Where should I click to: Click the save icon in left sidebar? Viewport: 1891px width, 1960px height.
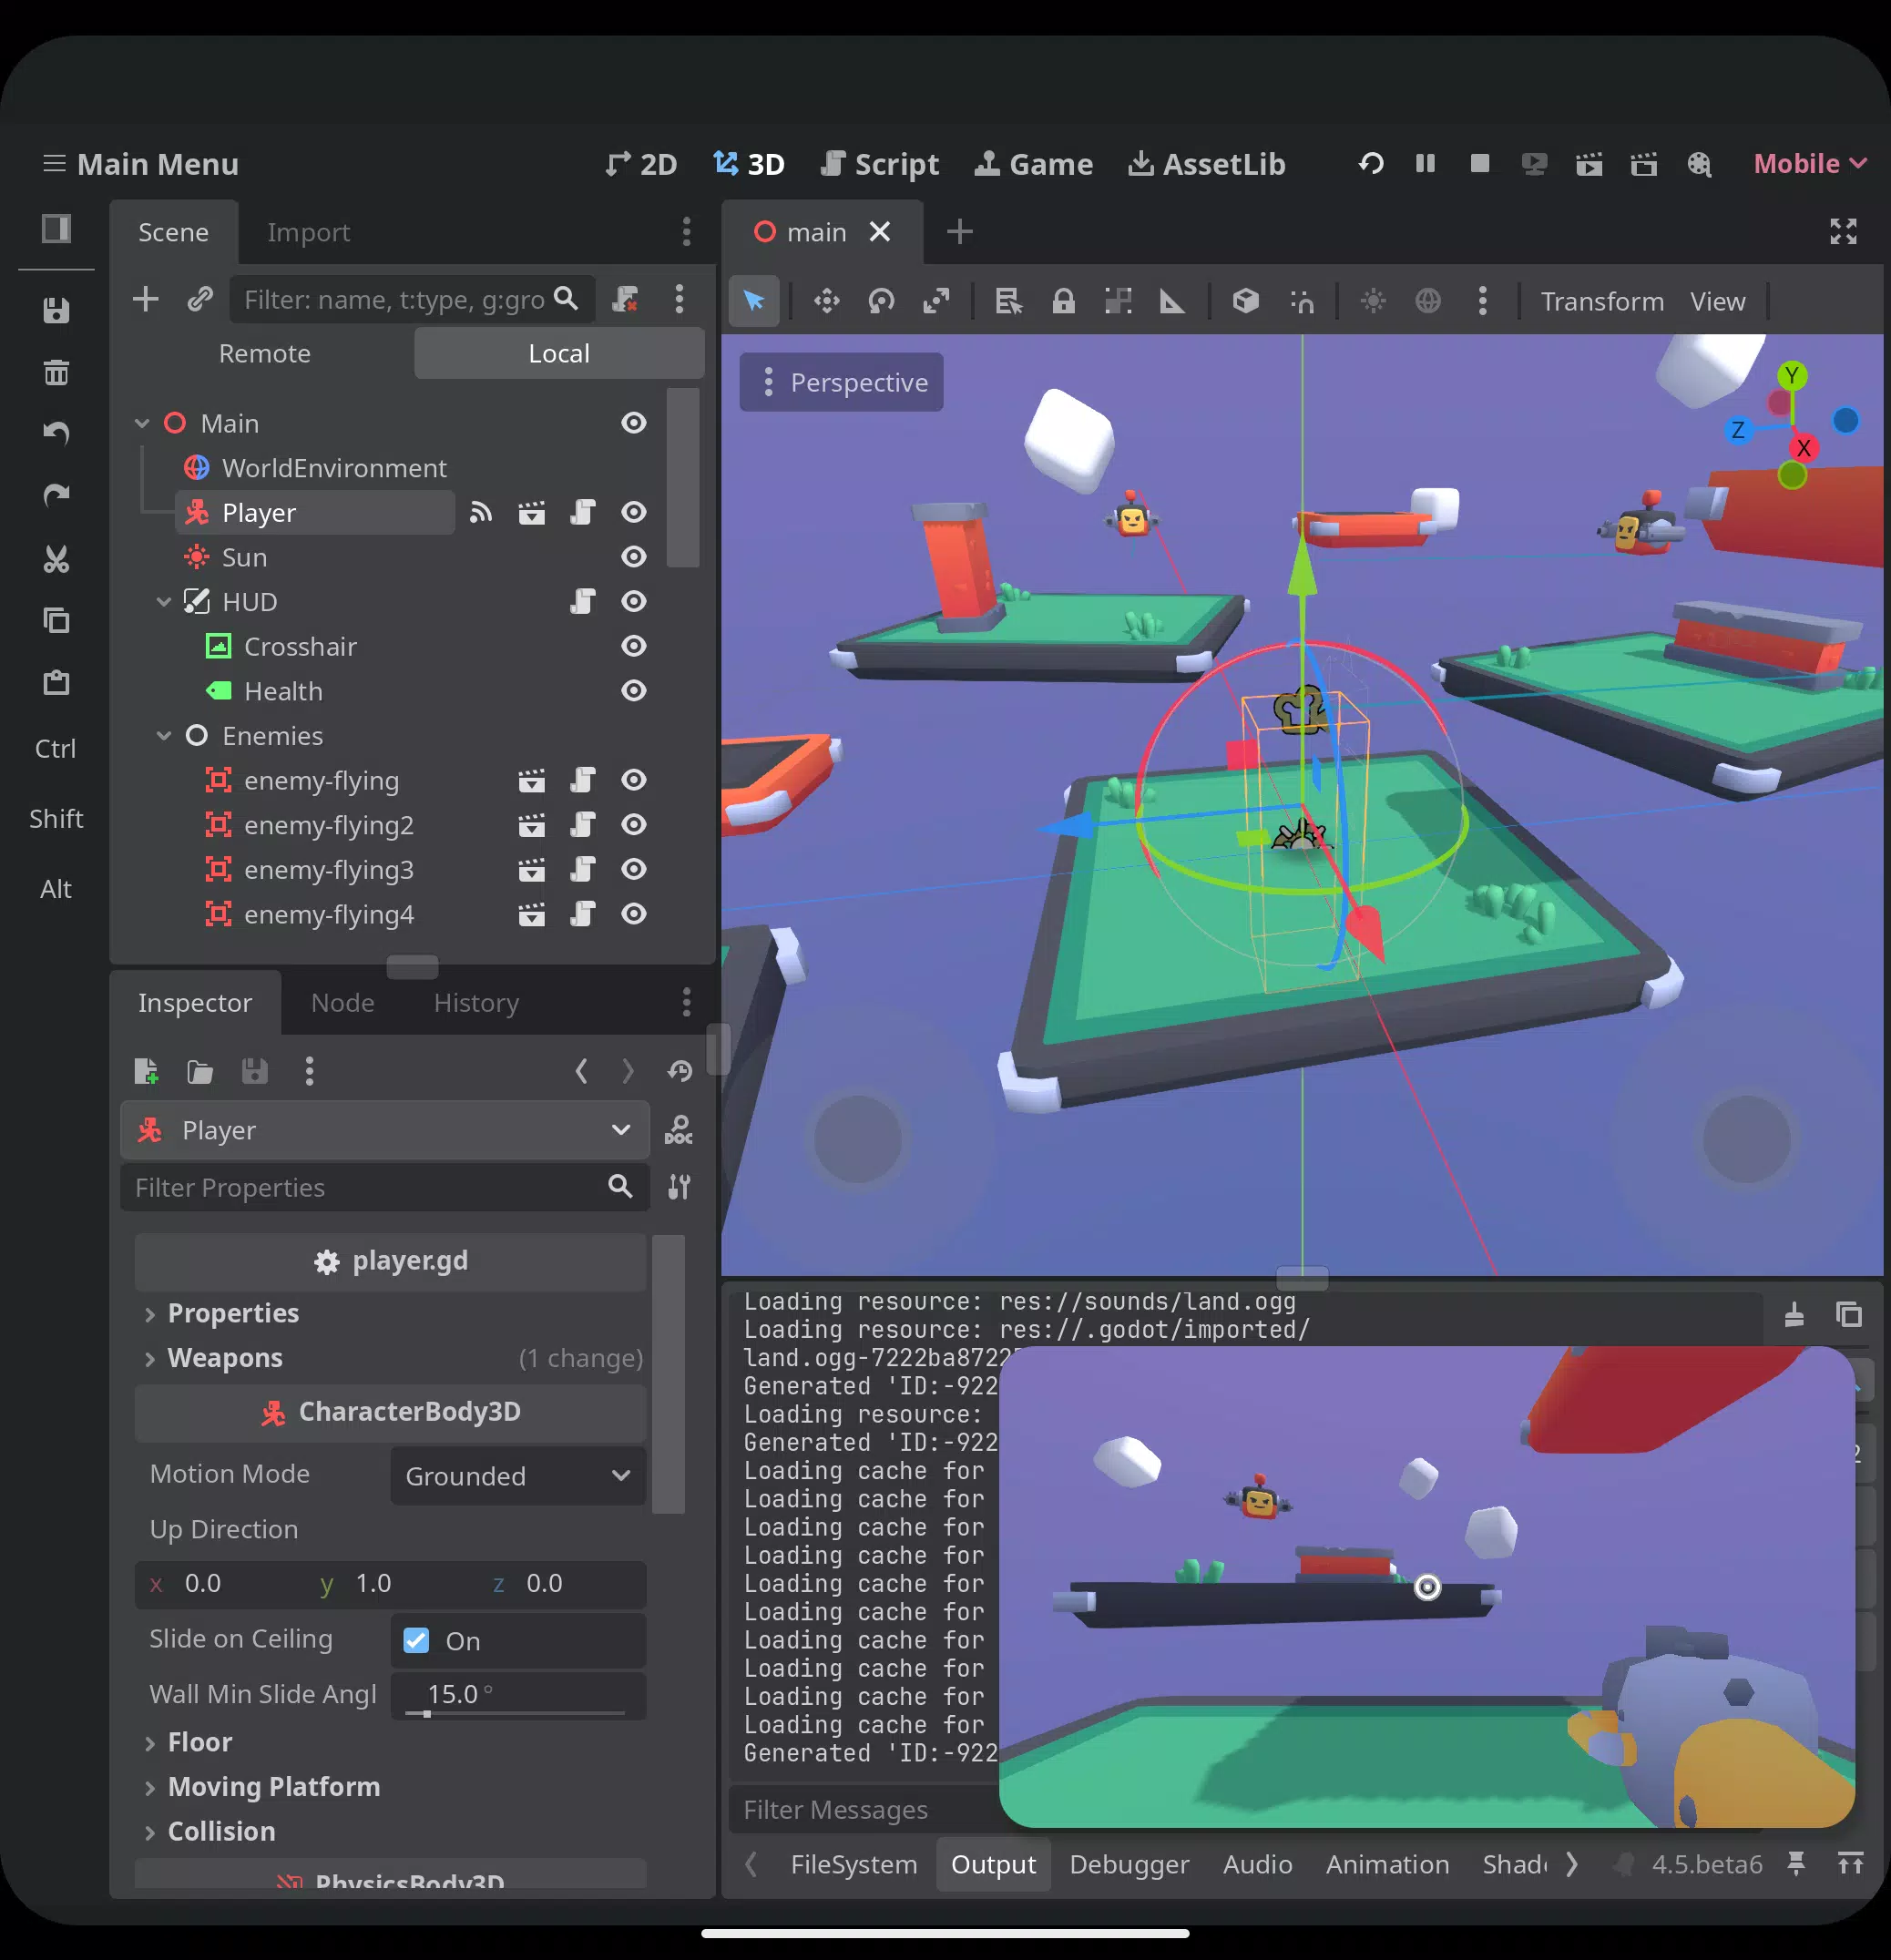tap(56, 311)
